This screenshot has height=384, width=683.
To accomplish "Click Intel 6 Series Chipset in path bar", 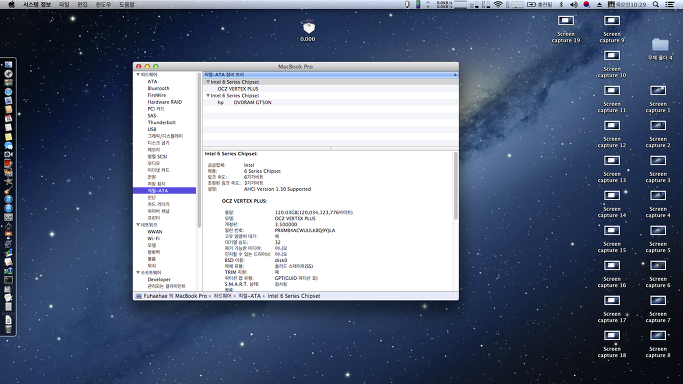I will point(294,296).
